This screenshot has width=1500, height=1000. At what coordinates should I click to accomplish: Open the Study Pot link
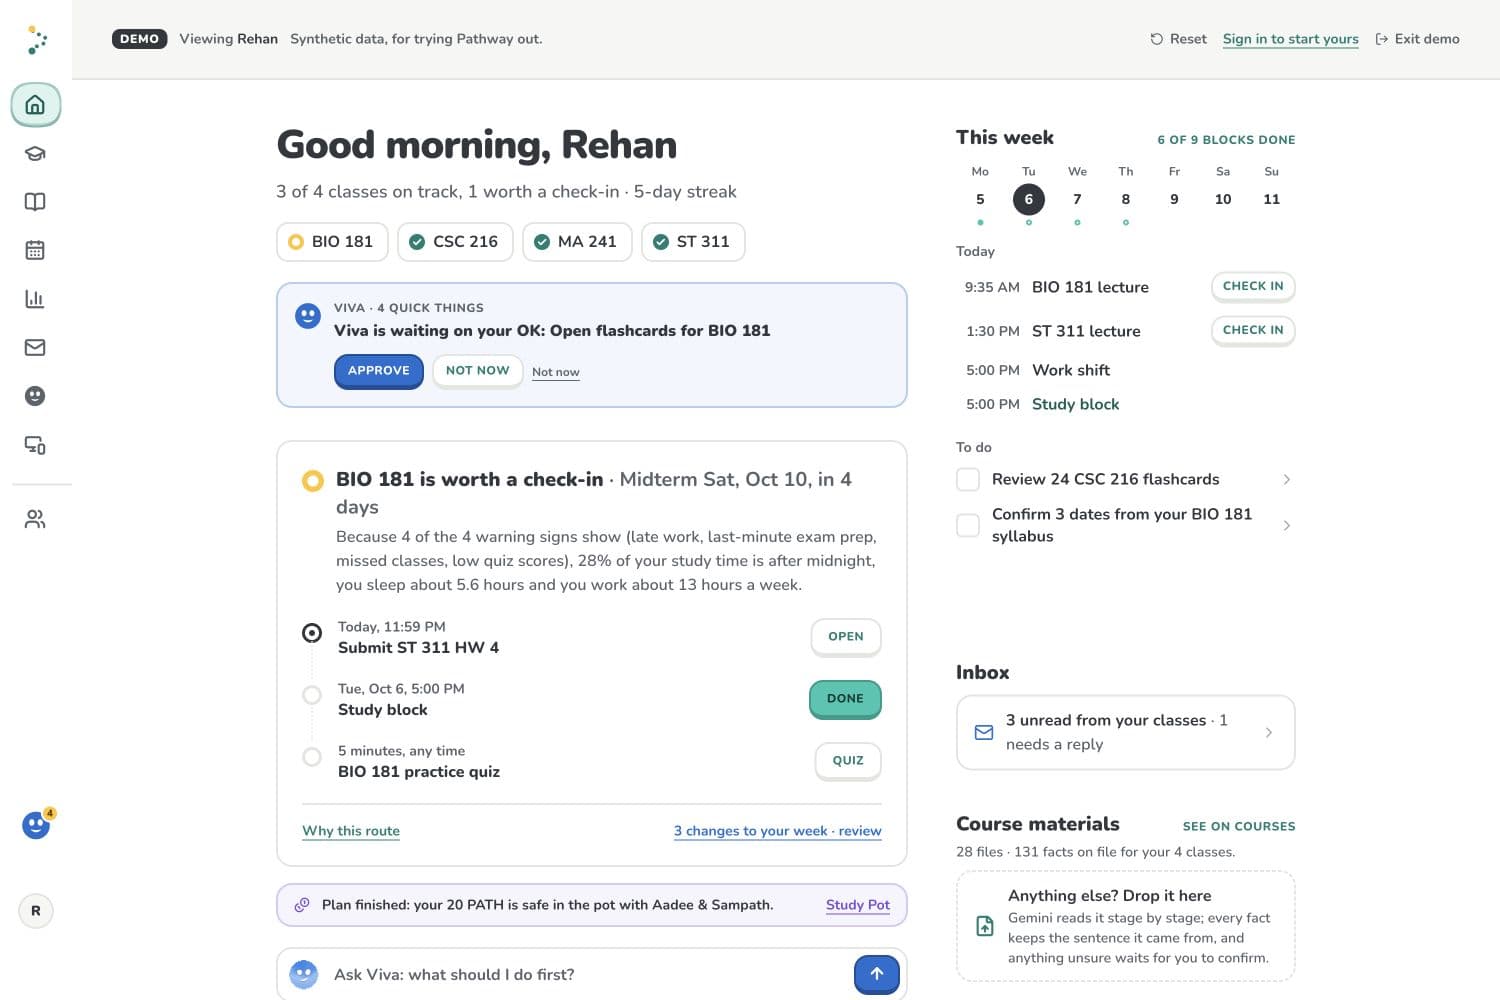click(858, 905)
